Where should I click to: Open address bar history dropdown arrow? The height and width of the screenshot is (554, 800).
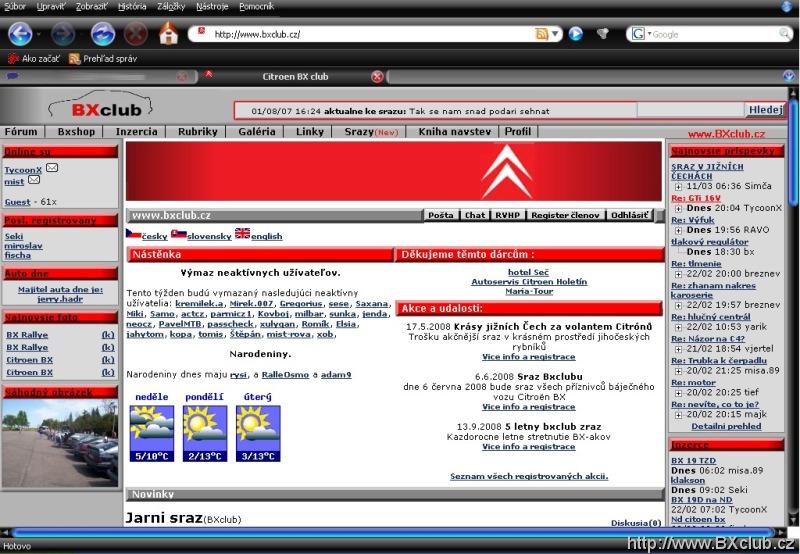click(x=555, y=34)
